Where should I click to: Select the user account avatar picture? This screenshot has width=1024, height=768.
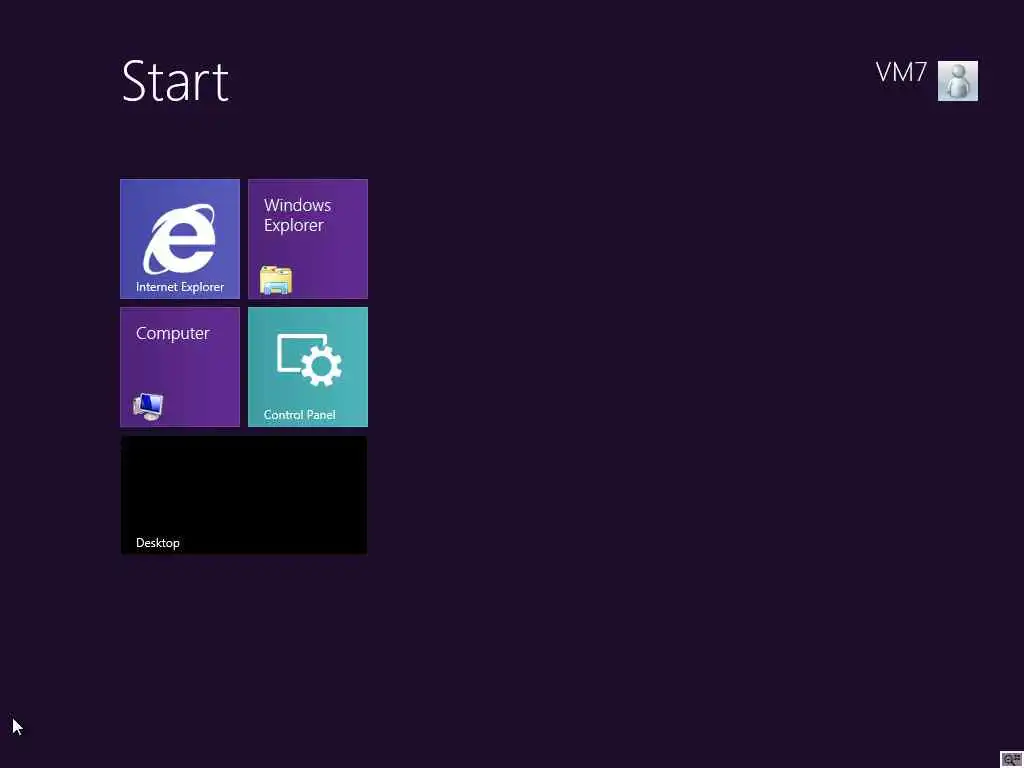pyautogui.click(x=957, y=81)
